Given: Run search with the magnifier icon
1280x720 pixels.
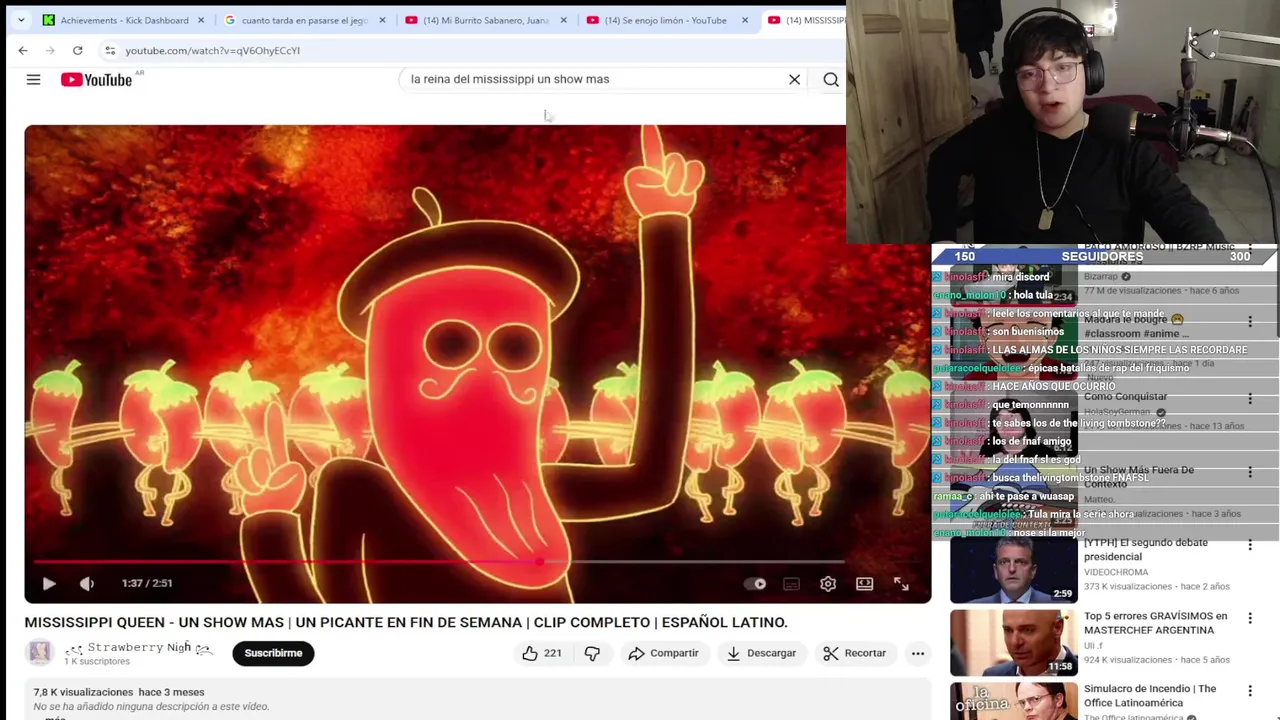Looking at the screenshot, I should click(x=831, y=79).
